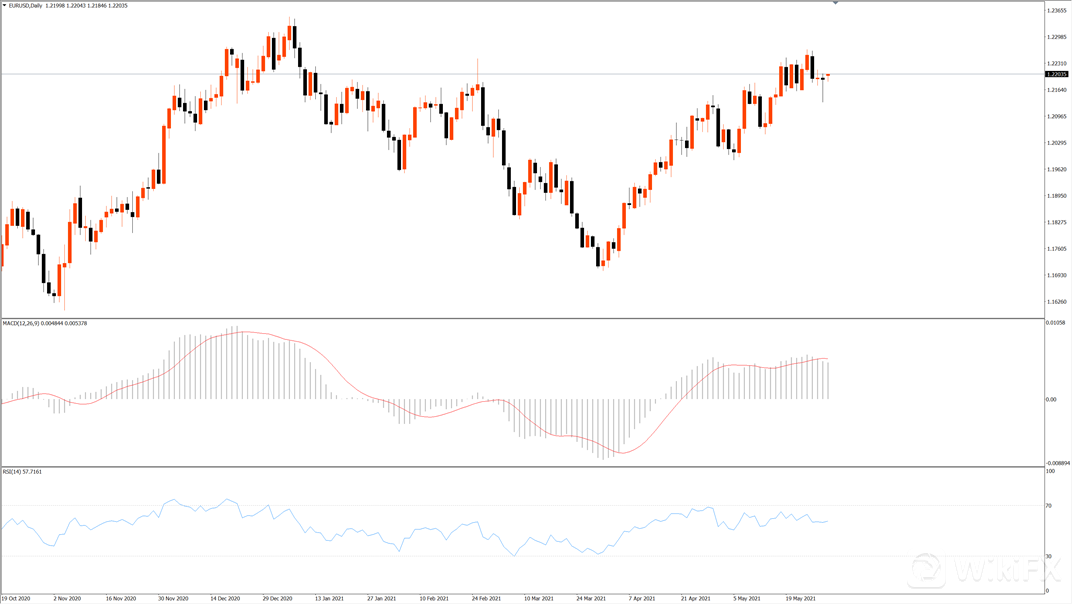Click the 19 Oct 2020 date label
Screen dimensions: 1072x604
(x=16, y=598)
